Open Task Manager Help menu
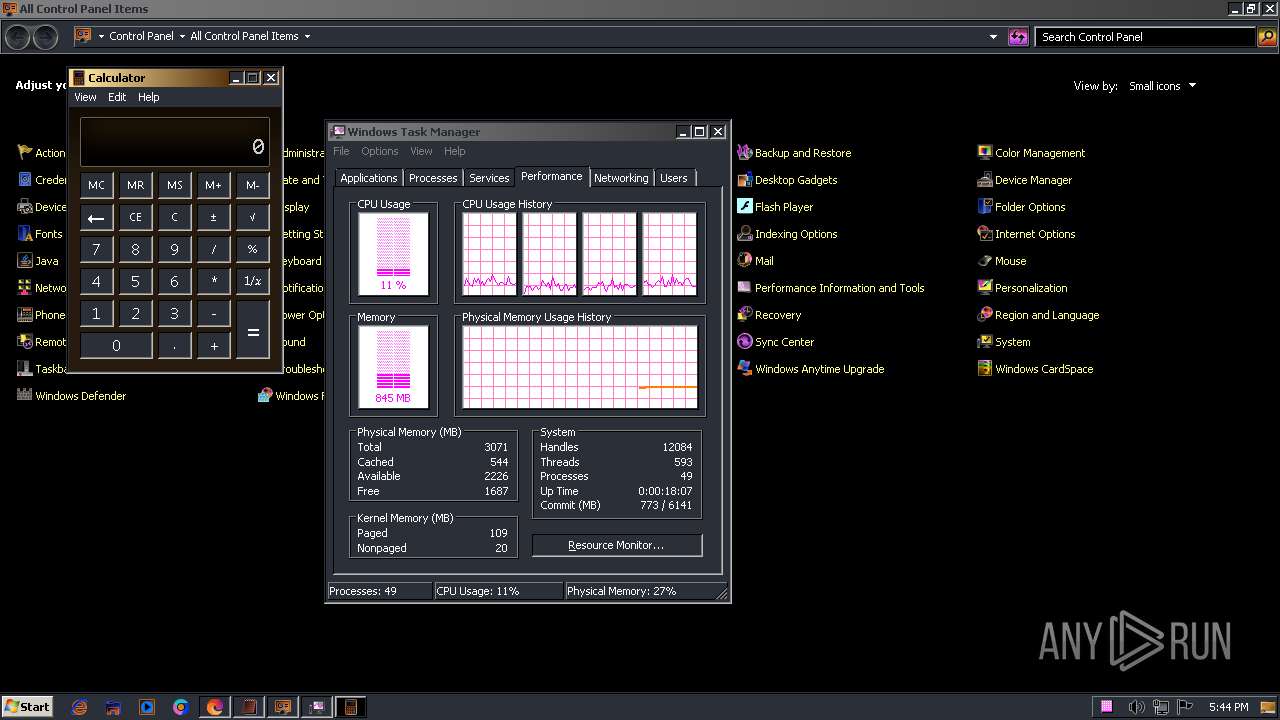Viewport: 1280px width, 720px height. 455,151
